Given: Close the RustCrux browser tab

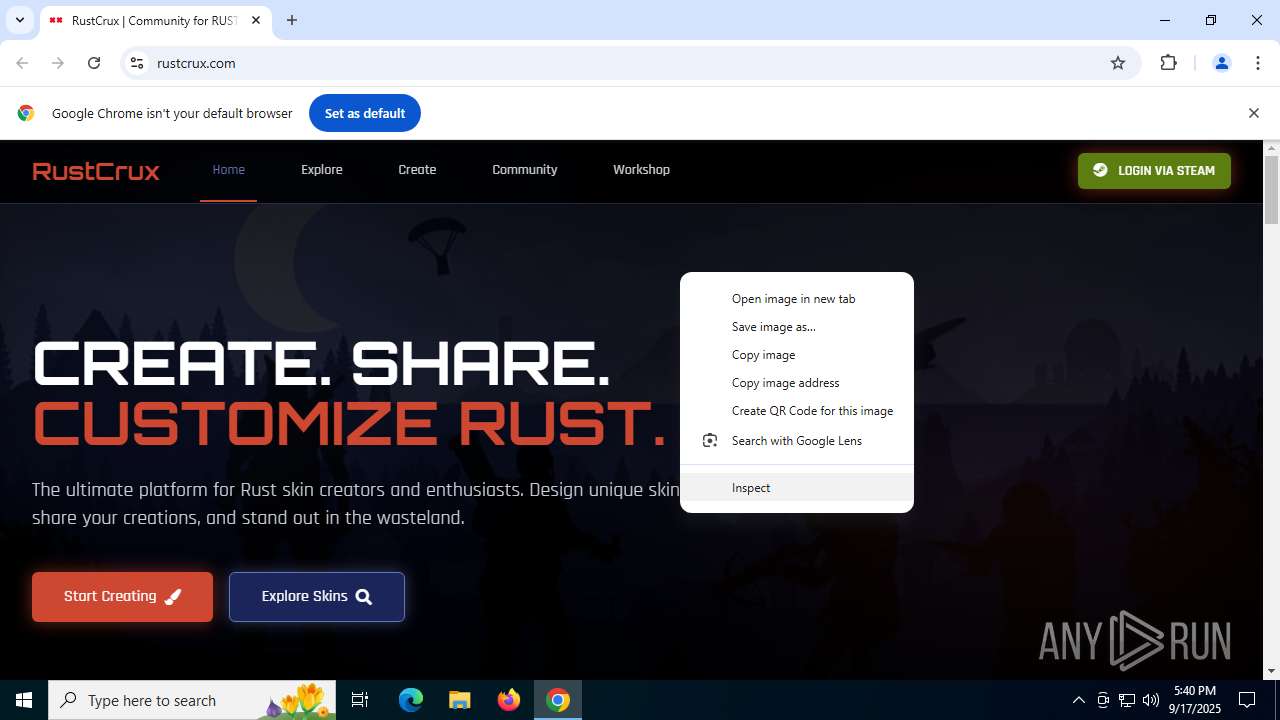Looking at the screenshot, I should tap(256, 20).
